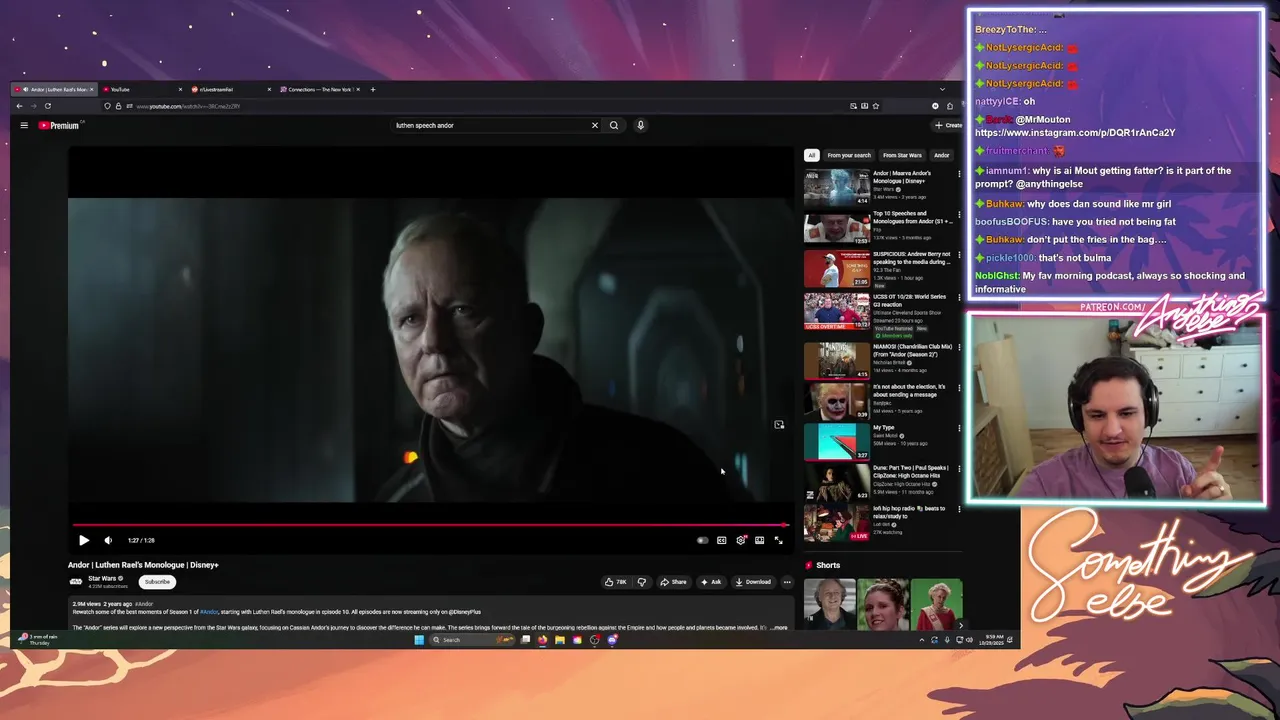This screenshot has height=720, width=1280.
Task: Switch to the Connections New York Times tab
Action: click(x=320, y=89)
